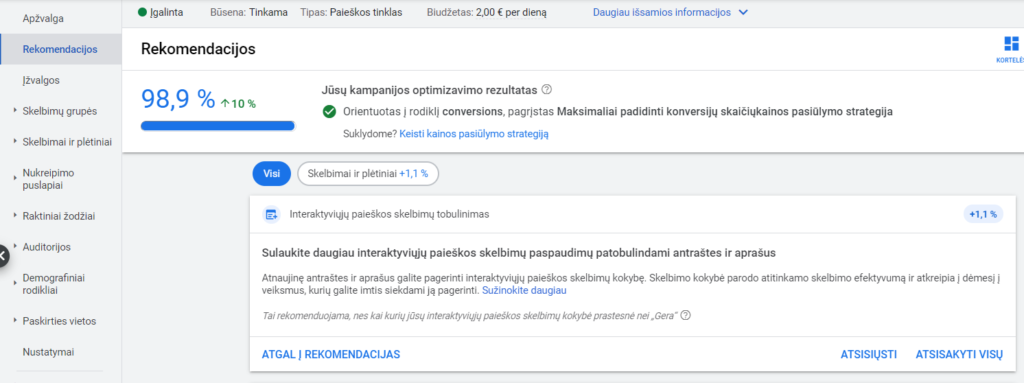The height and width of the screenshot is (383, 1024).
Task: Click the Tipas: Paieškos tinklas text
Action: tap(351, 12)
